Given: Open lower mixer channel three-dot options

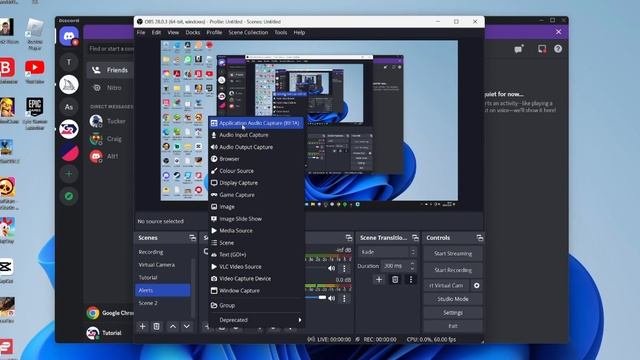Looking at the screenshot, I should pos(344,298).
